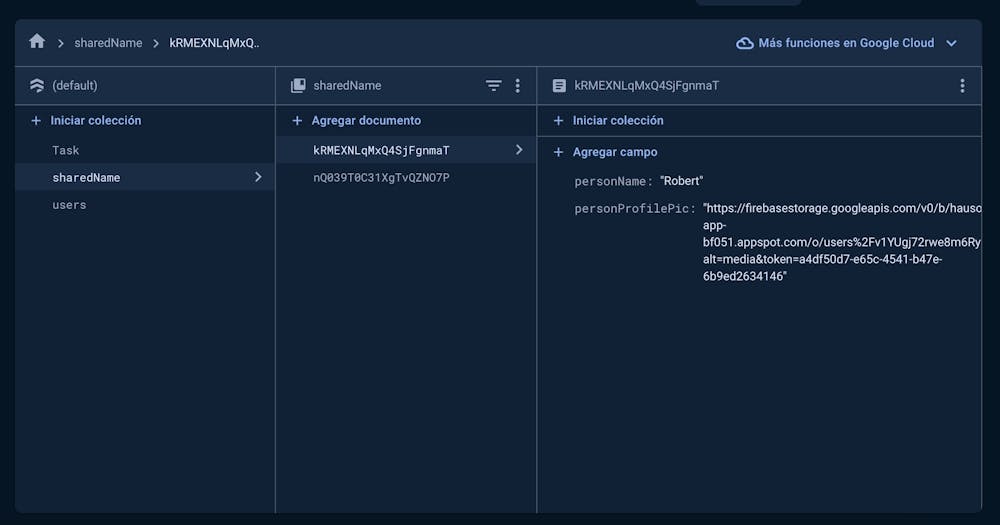Viewport: 1000px width, 525px height.
Task: Select the Task collection
Action: tap(66, 150)
